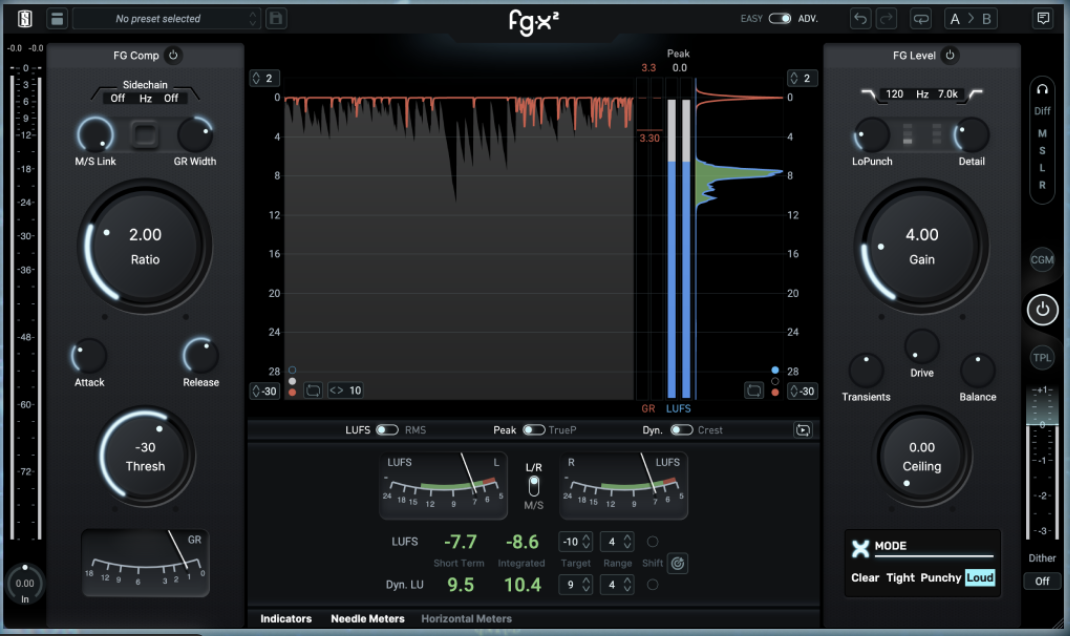Click the undo arrow
Viewport: 1070px width, 636px height.
(x=861, y=18)
